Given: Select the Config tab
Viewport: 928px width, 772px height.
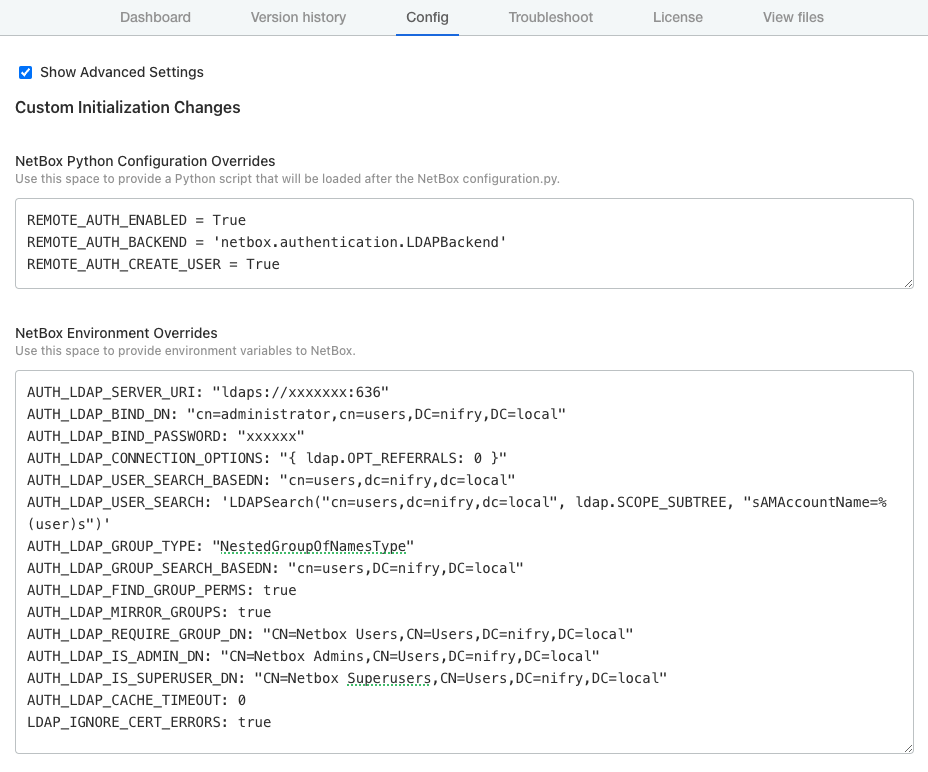Looking at the screenshot, I should (x=427, y=17).
